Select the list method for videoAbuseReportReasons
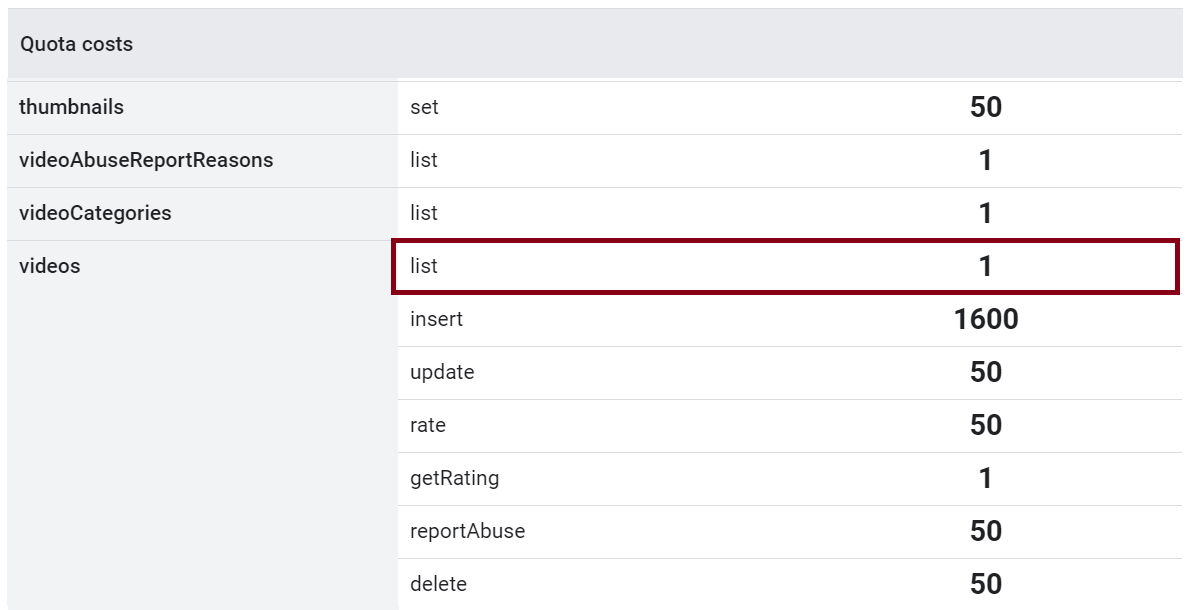The height and width of the screenshot is (610, 1197). click(x=424, y=160)
